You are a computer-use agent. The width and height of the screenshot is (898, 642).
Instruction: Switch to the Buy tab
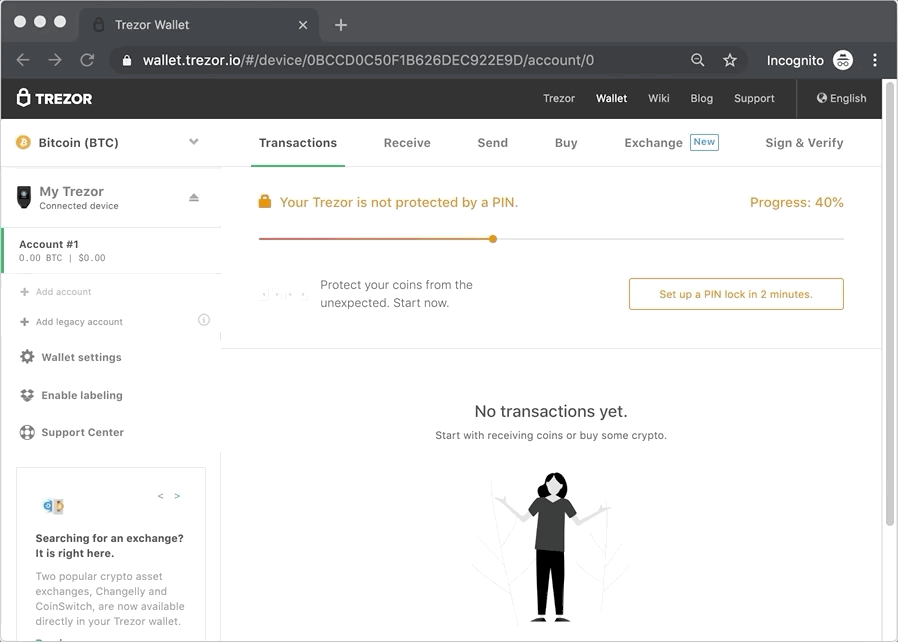coord(566,143)
